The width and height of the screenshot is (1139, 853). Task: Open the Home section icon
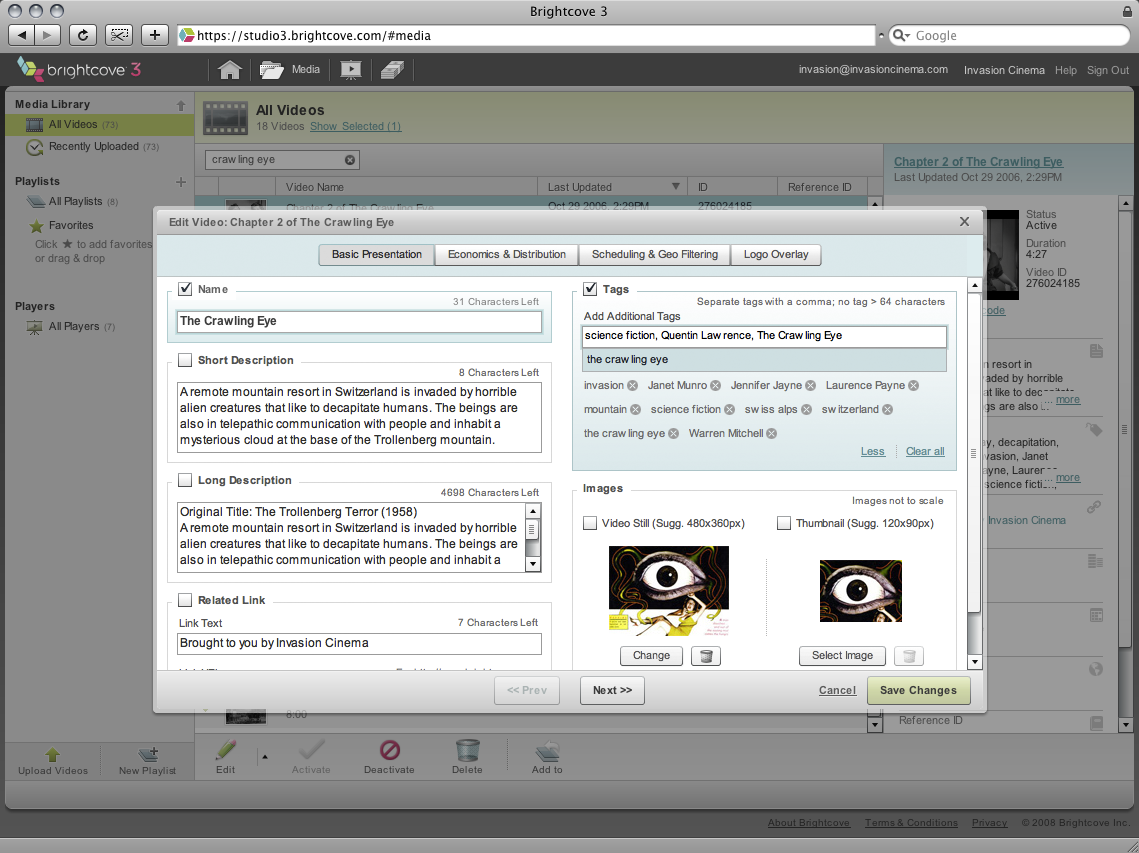[x=230, y=70]
